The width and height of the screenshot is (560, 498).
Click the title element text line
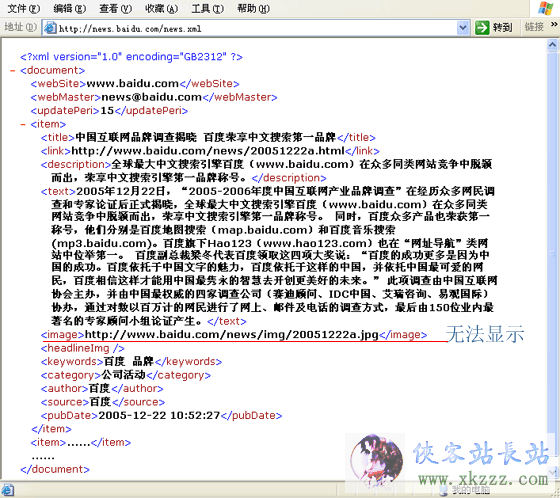click(208, 138)
